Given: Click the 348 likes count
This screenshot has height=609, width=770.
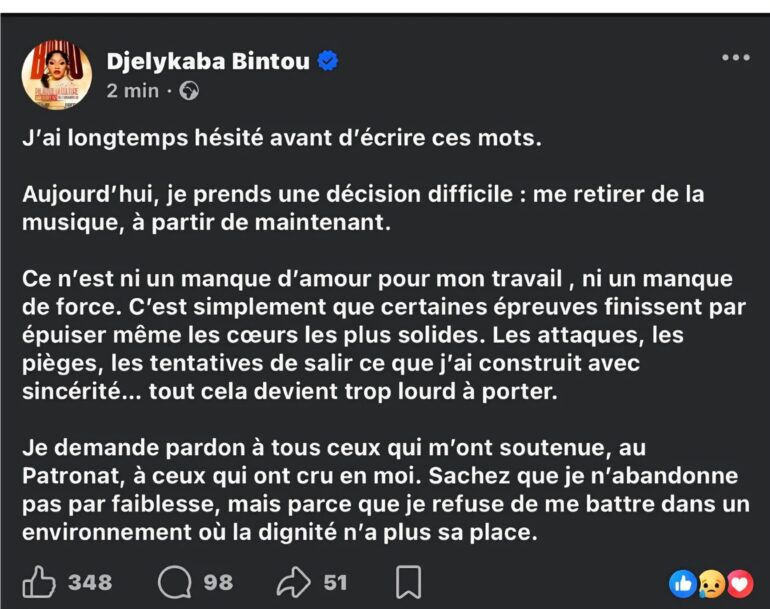Looking at the screenshot, I should point(90,582).
